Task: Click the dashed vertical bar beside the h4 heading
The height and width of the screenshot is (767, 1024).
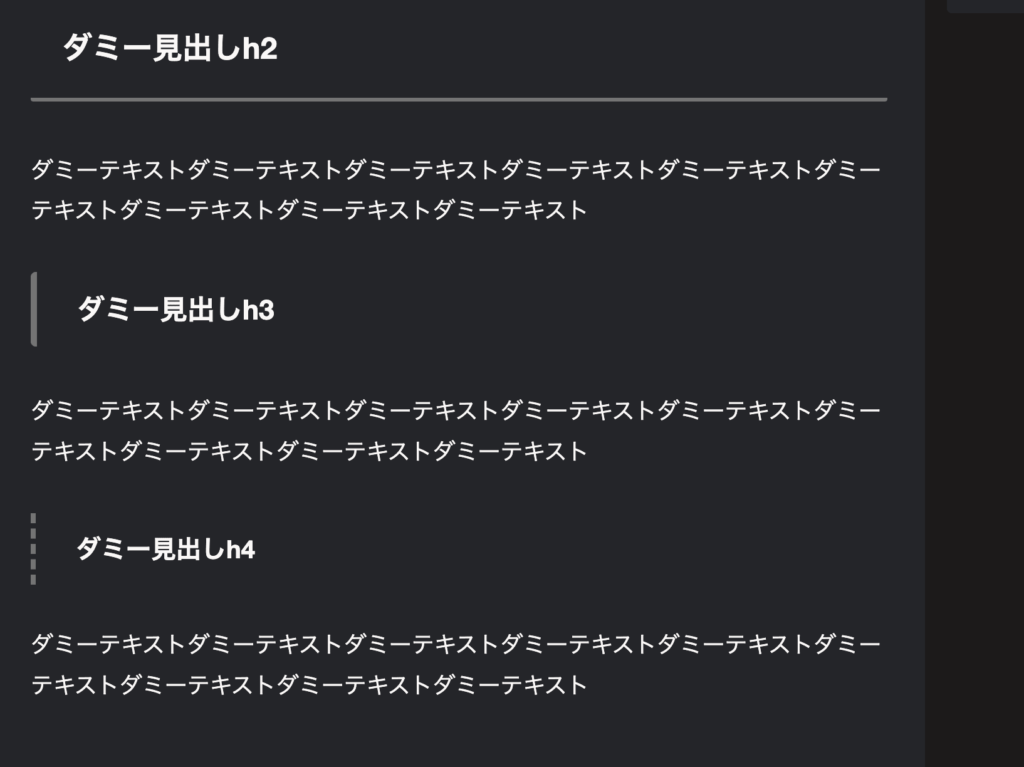Action: click(33, 549)
